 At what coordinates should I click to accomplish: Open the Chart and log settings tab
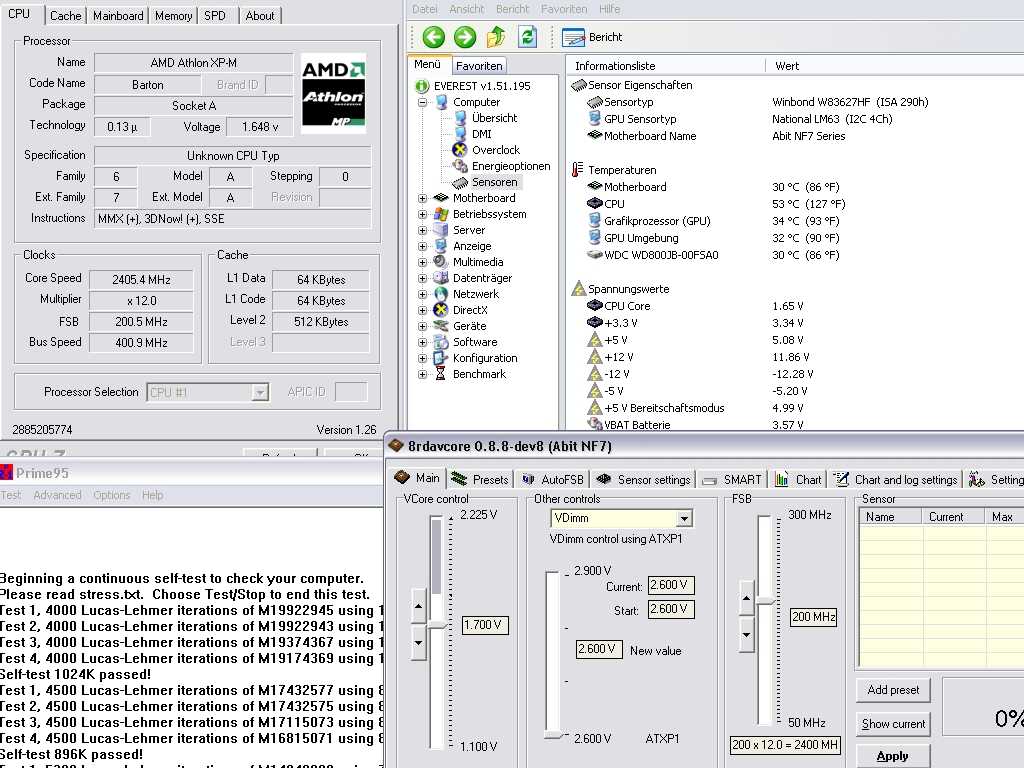tap(896, 479)
